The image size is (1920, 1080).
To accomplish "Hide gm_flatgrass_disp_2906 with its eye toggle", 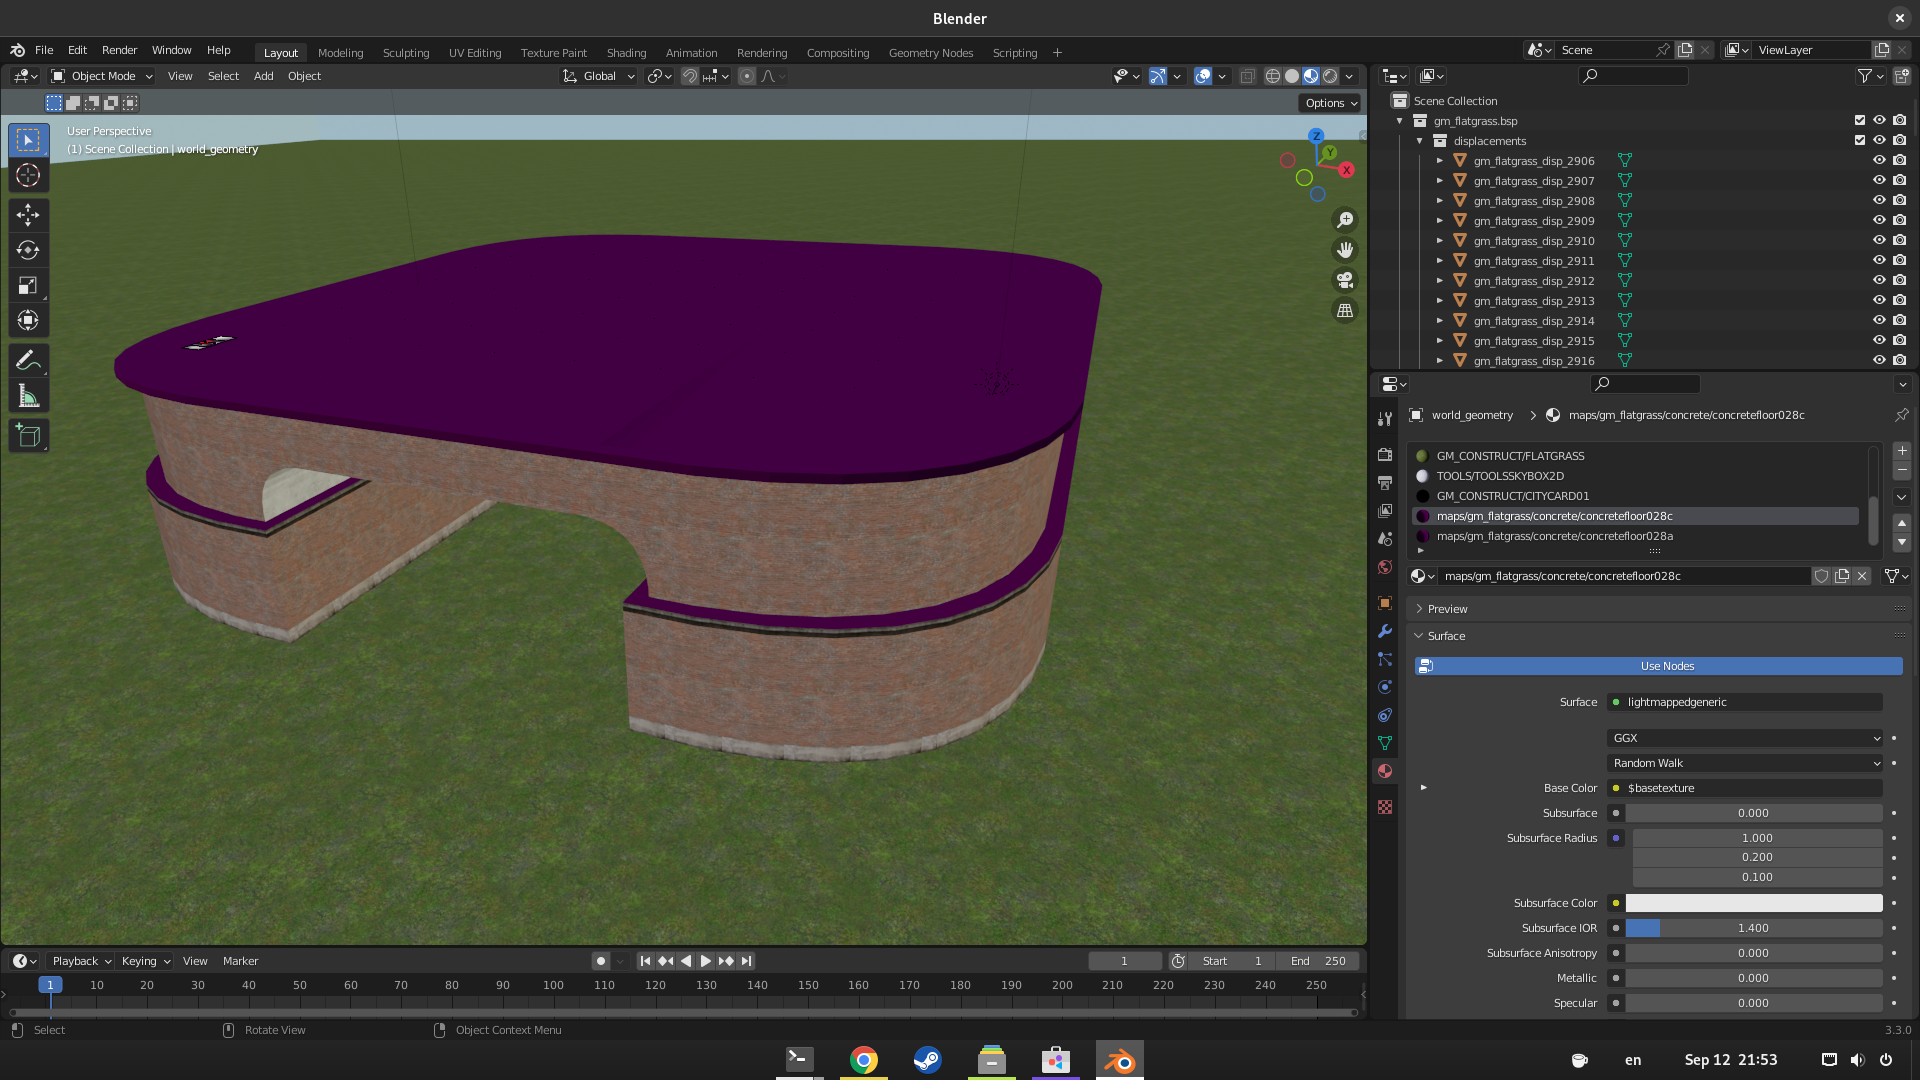I will click(1879, 160).
